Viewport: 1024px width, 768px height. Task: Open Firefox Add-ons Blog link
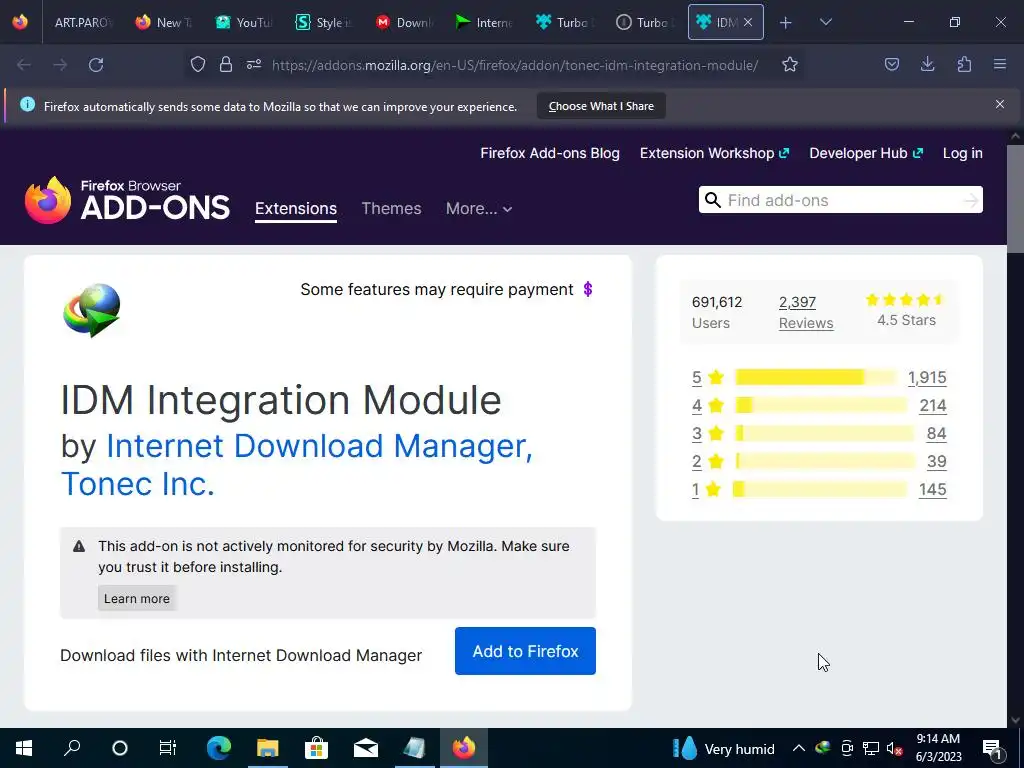(550, 153)
